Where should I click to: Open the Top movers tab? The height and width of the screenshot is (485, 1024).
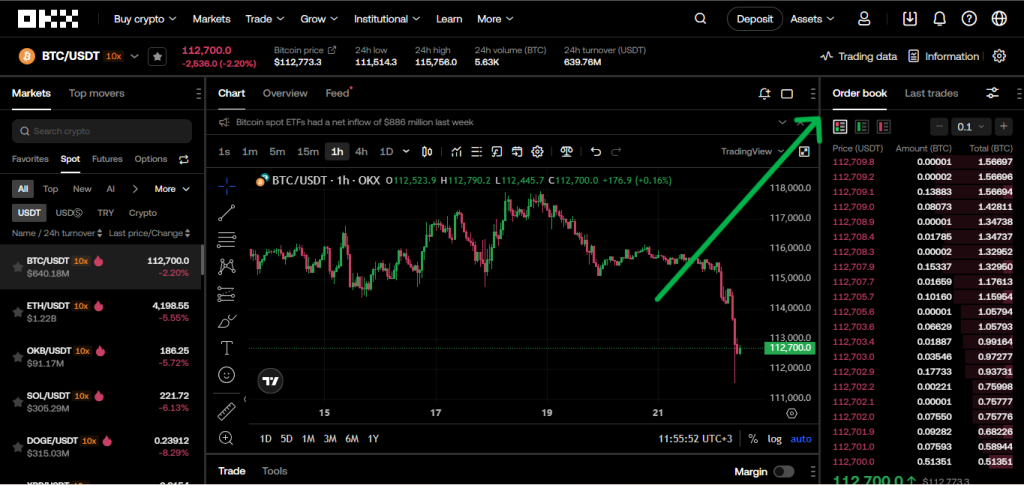(x=97, y=93)
